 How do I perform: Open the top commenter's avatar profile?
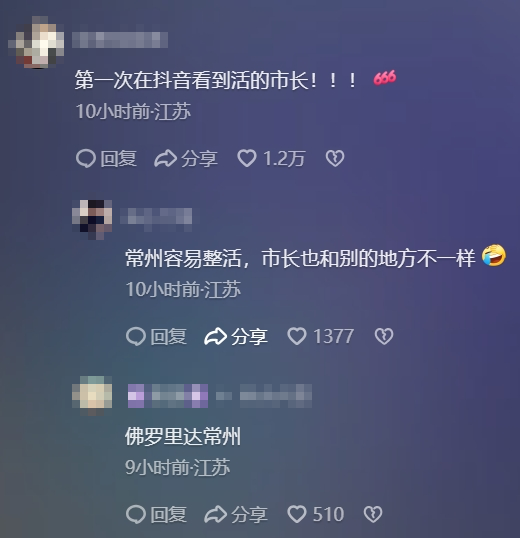(36, 42)
